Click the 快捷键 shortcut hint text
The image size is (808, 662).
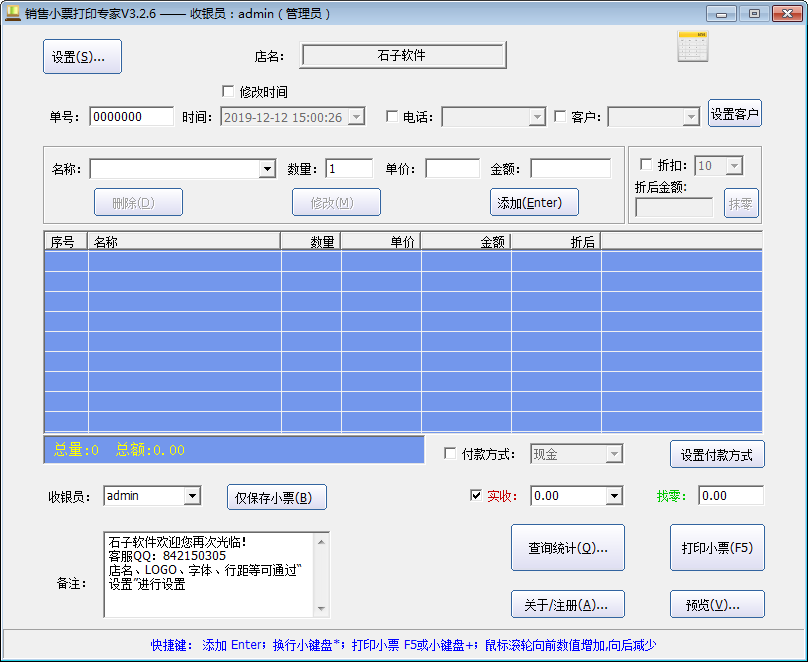pos(403,645)
